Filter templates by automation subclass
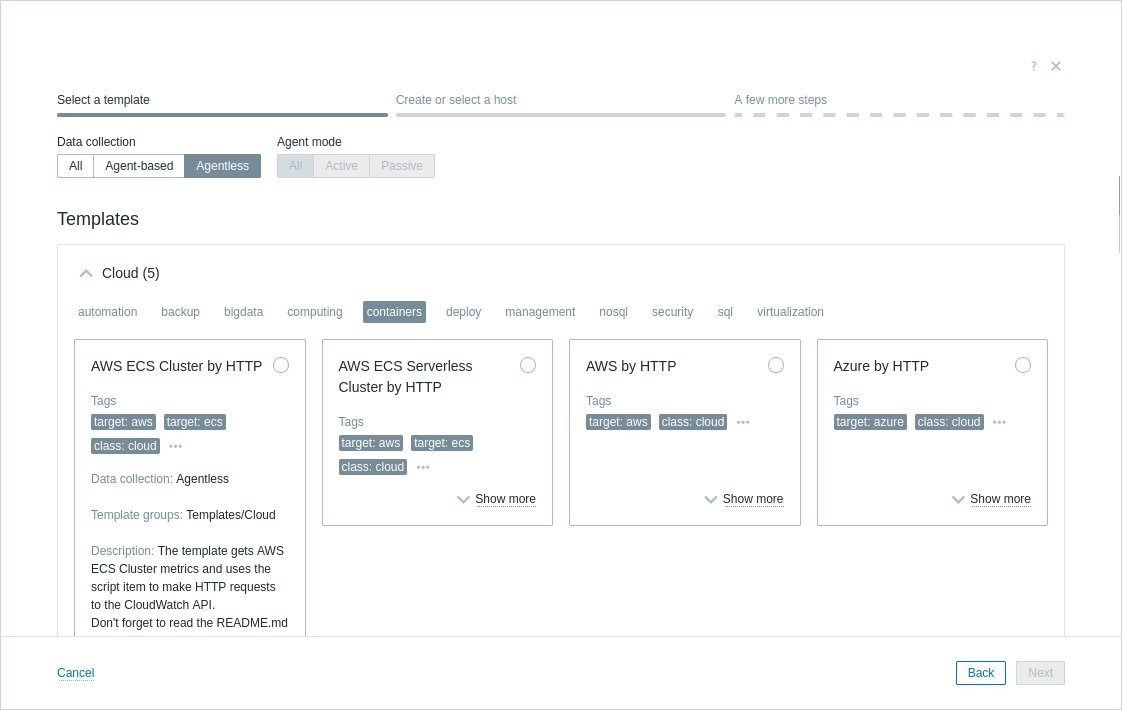Image resolution: width=1122 pixels, height=710 pixels. tap(107, 312)
